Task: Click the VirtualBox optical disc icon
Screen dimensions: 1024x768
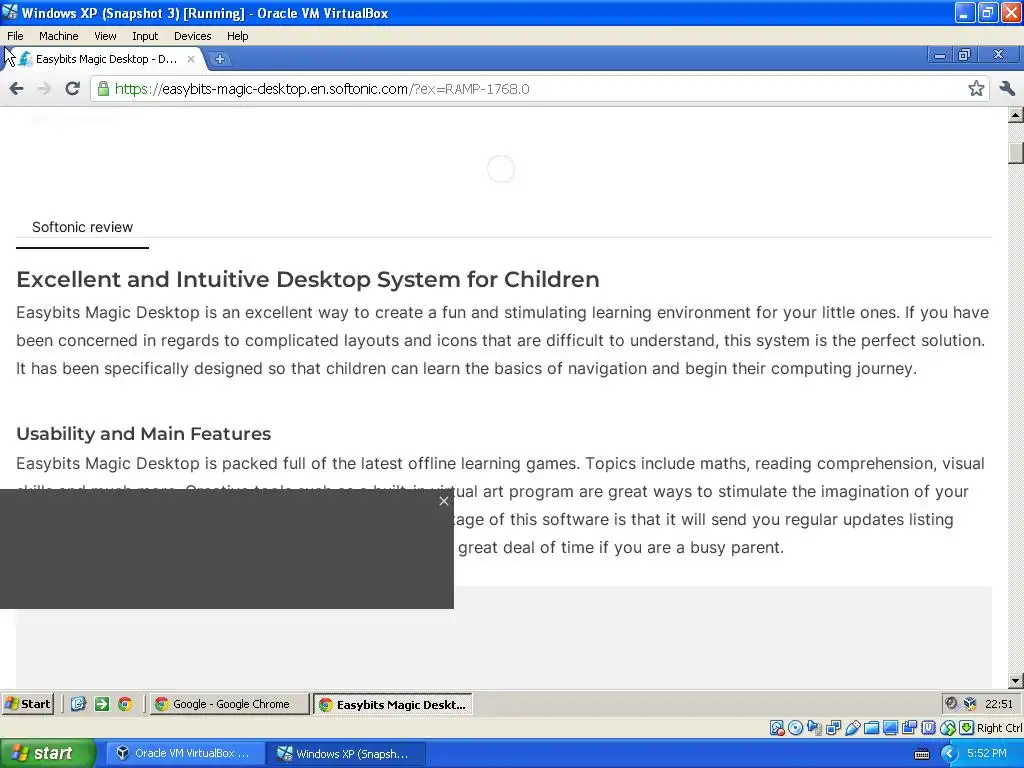Action: pyautogui.click(x=795, y=728)
